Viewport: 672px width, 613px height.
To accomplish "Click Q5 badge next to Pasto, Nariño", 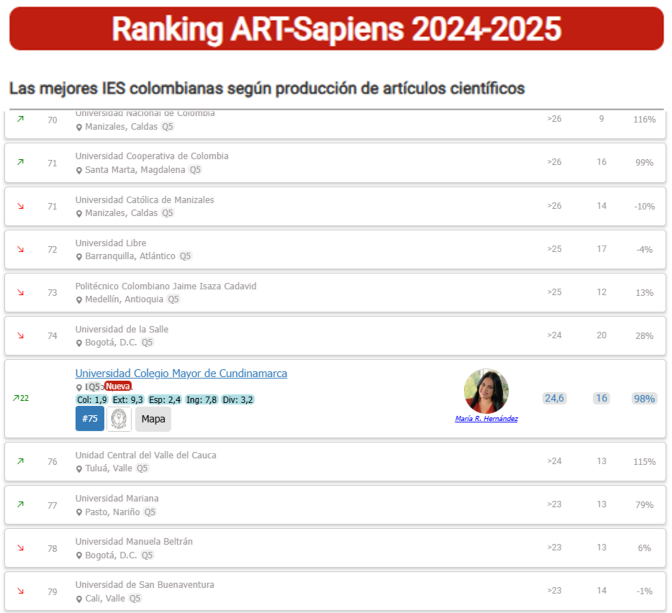I will click(x=150, y=512).
